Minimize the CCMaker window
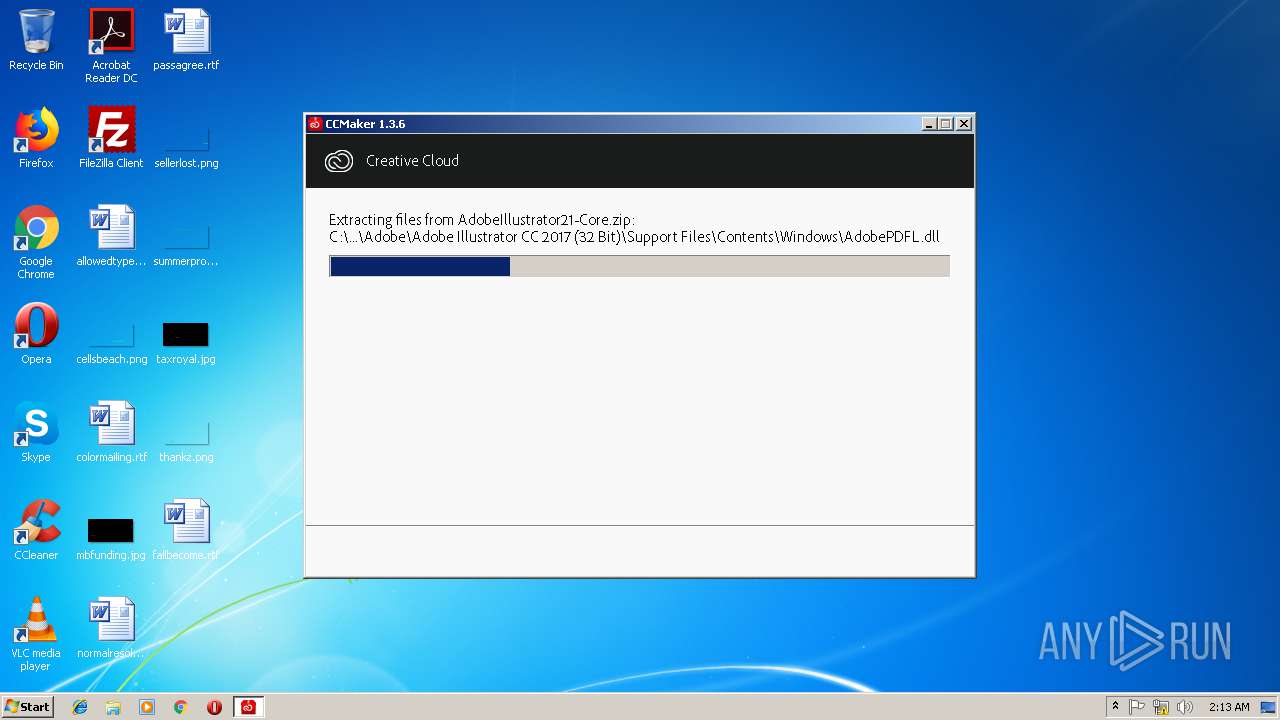 pos(929,124)
